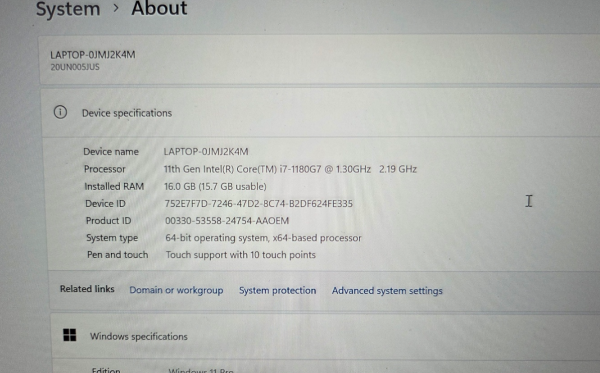Click the About breadcrumb title
Image resolution: width=600 pixels, height=373 pixels.
tap(159, 8)
